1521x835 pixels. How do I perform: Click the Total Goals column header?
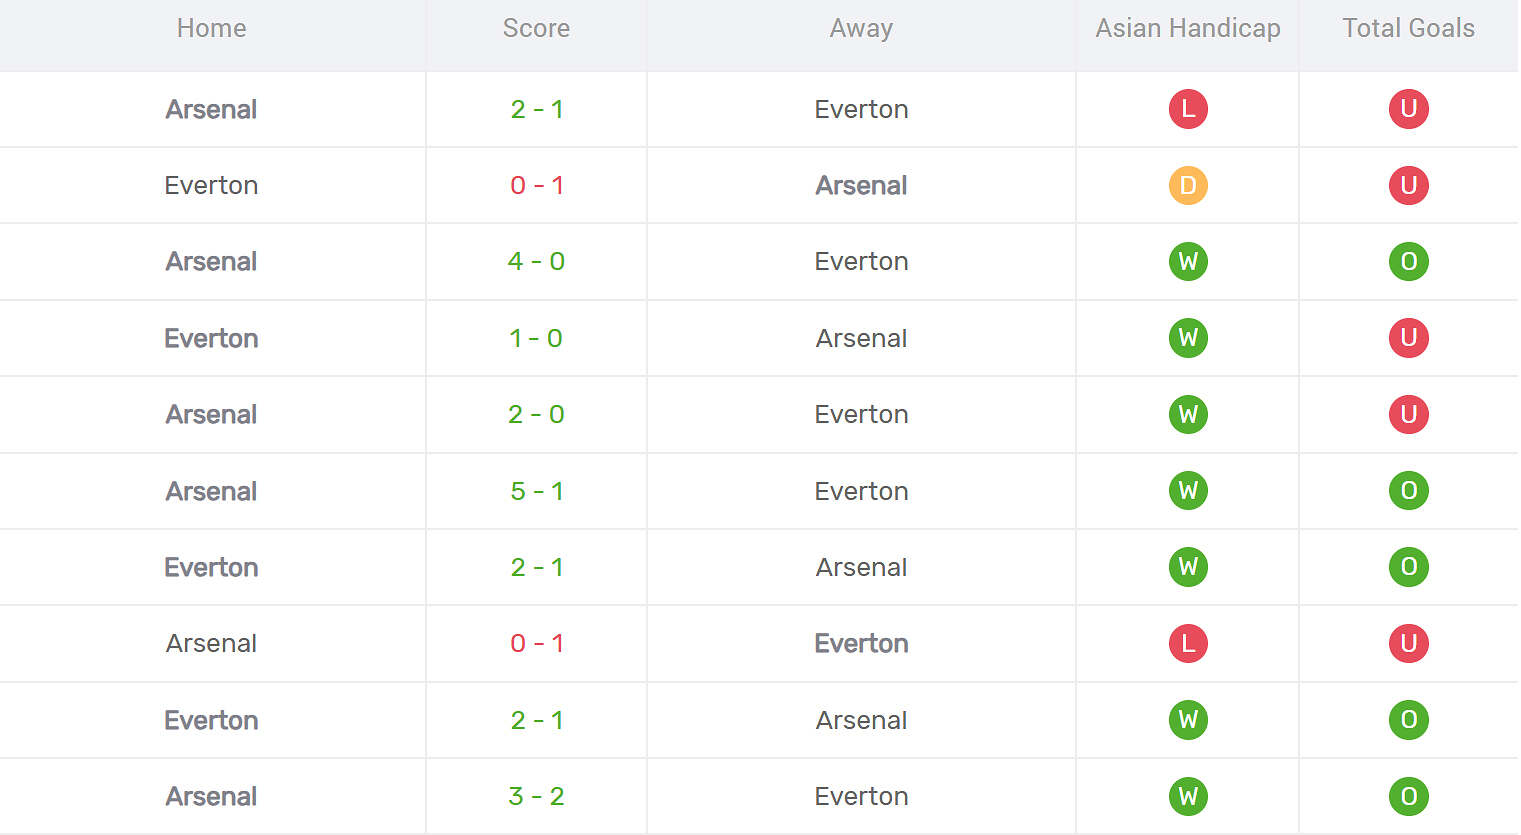coord(1408,28)
